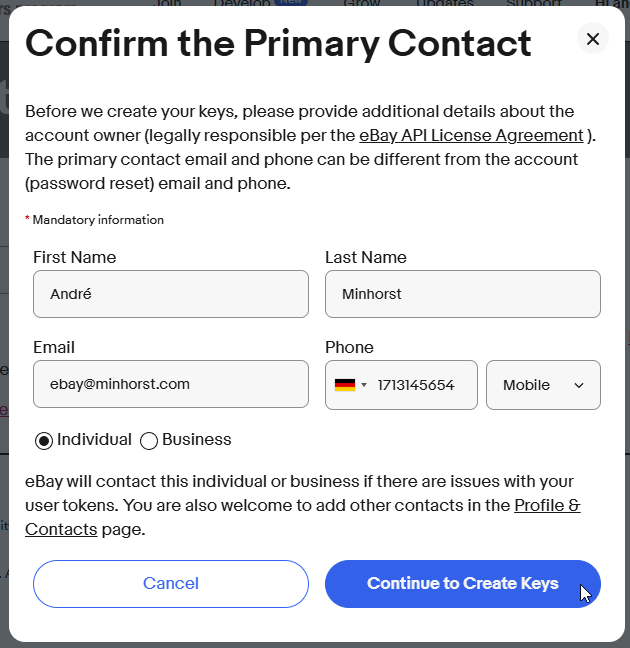Click the phone number 1713145654 field
The width and height of the screenshot is (630, 648).
pyautogui.click(x=416, y=385)
